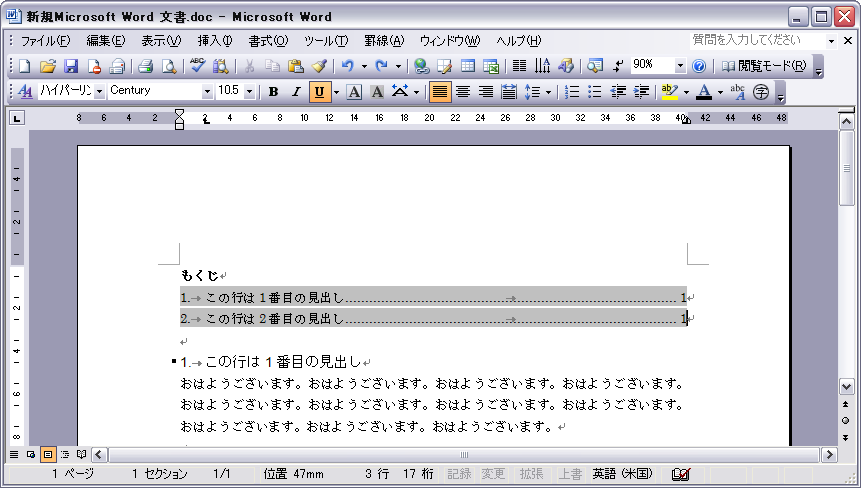Switch to right alignment

point(486,92)
